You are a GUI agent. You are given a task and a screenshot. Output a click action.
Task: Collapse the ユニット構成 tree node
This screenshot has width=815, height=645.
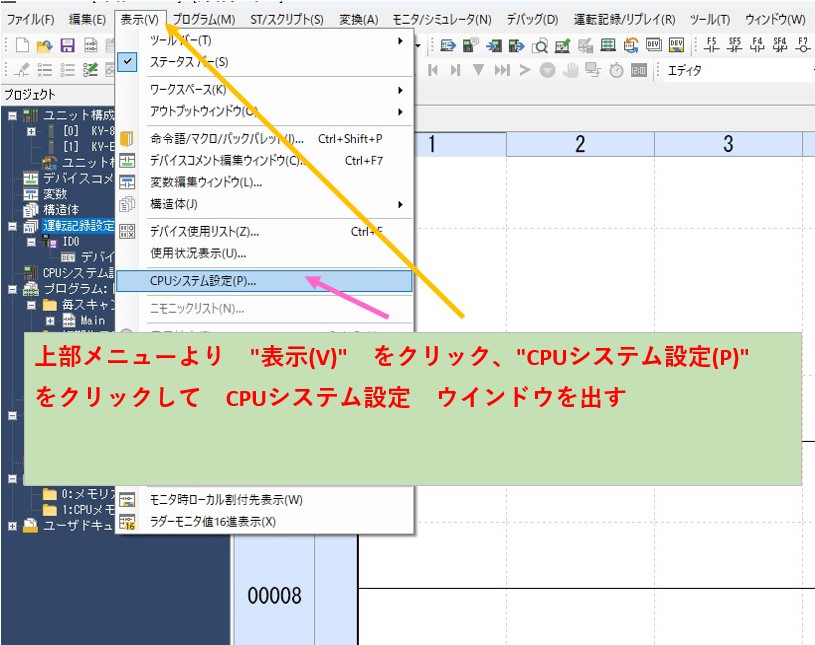pos(12,116)
